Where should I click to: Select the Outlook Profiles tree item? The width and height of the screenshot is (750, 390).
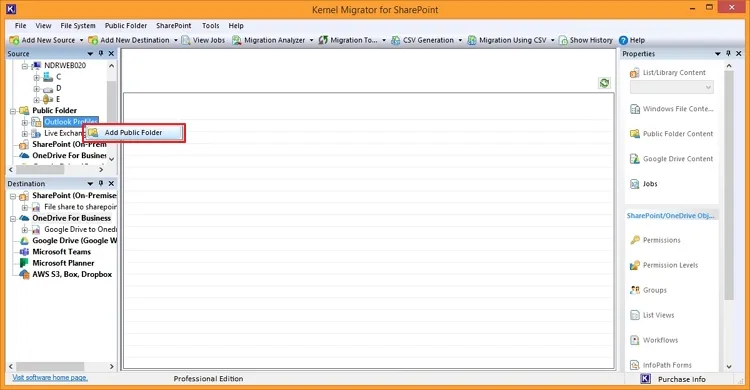[x=71, y=122]
